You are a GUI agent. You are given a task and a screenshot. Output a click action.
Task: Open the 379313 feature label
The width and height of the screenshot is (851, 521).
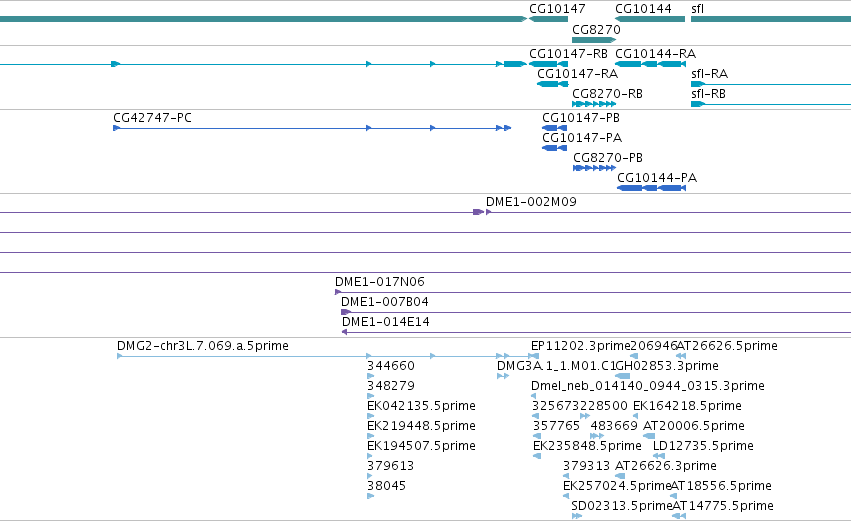coord(586,466)
